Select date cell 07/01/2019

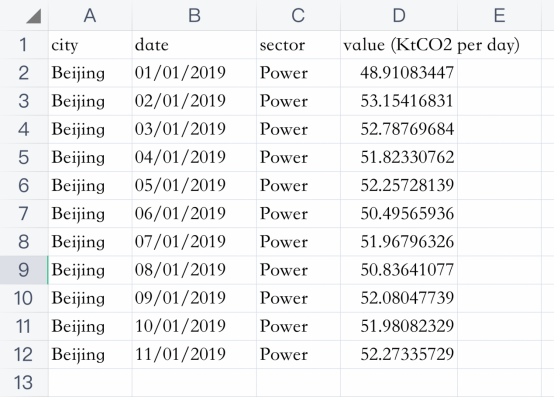click(x=194, y=242)
